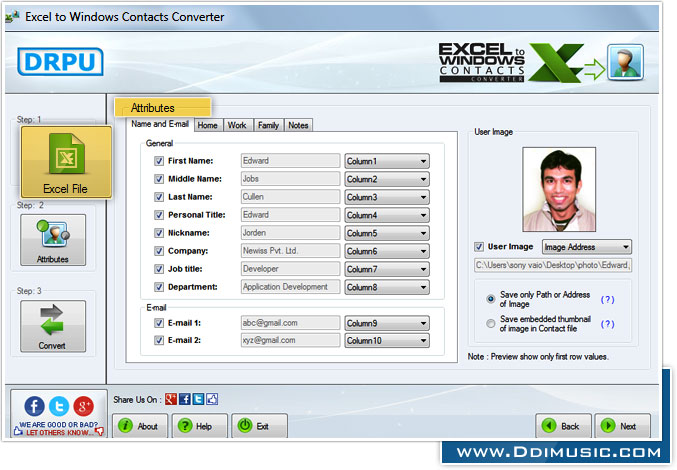Viewport: 677px width, 470px height.
Task: Click the green Excel X logo
Action: coord(556,63)
